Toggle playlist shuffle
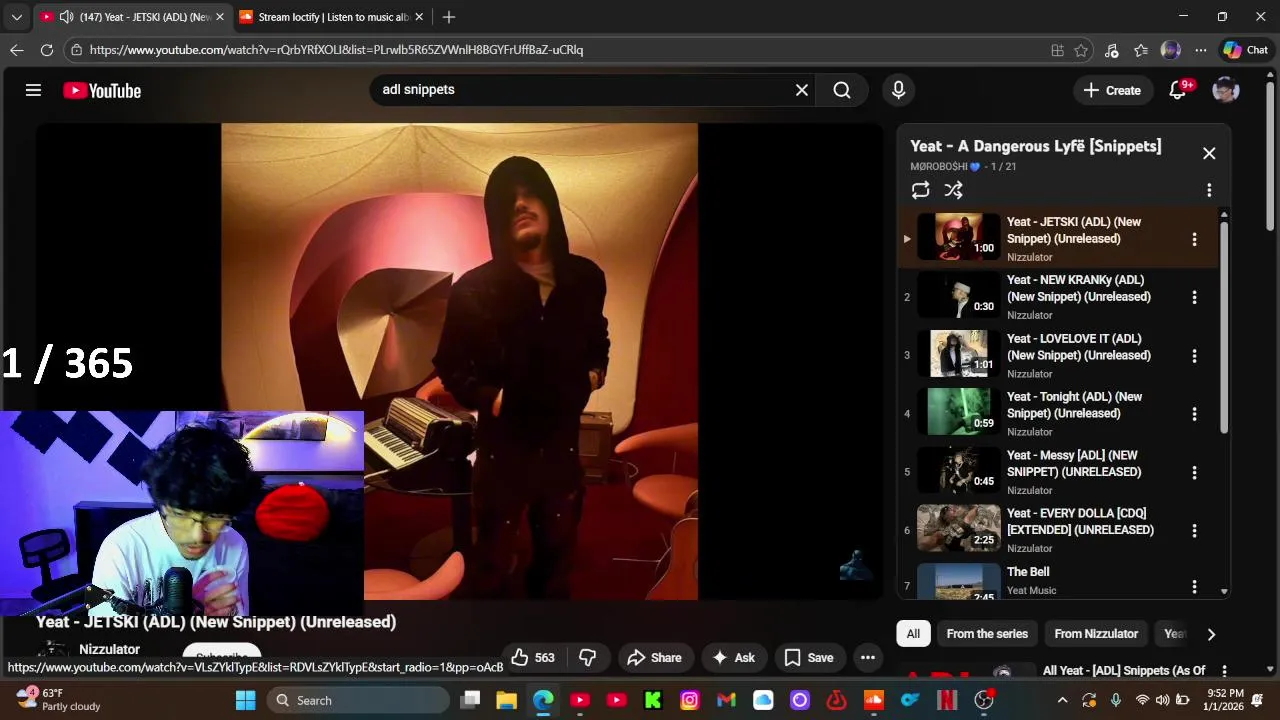 coord(953,190)
